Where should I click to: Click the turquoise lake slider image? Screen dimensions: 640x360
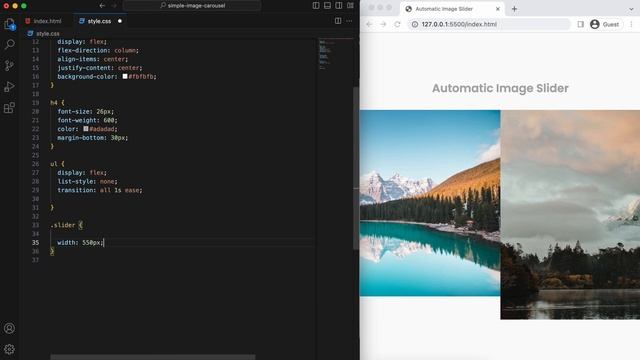430,203
